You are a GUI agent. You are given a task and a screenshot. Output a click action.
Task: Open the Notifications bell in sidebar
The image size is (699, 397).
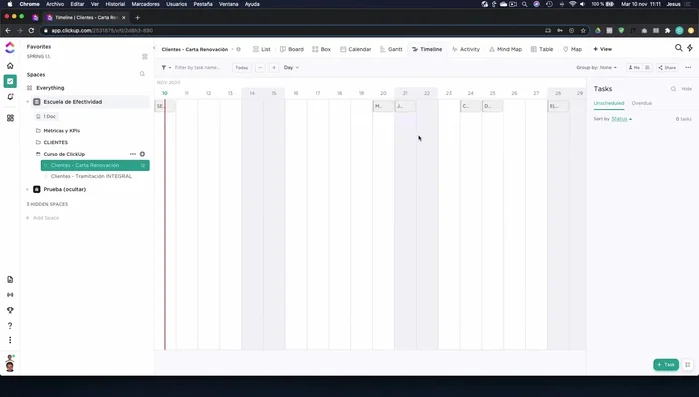[10, 97]
